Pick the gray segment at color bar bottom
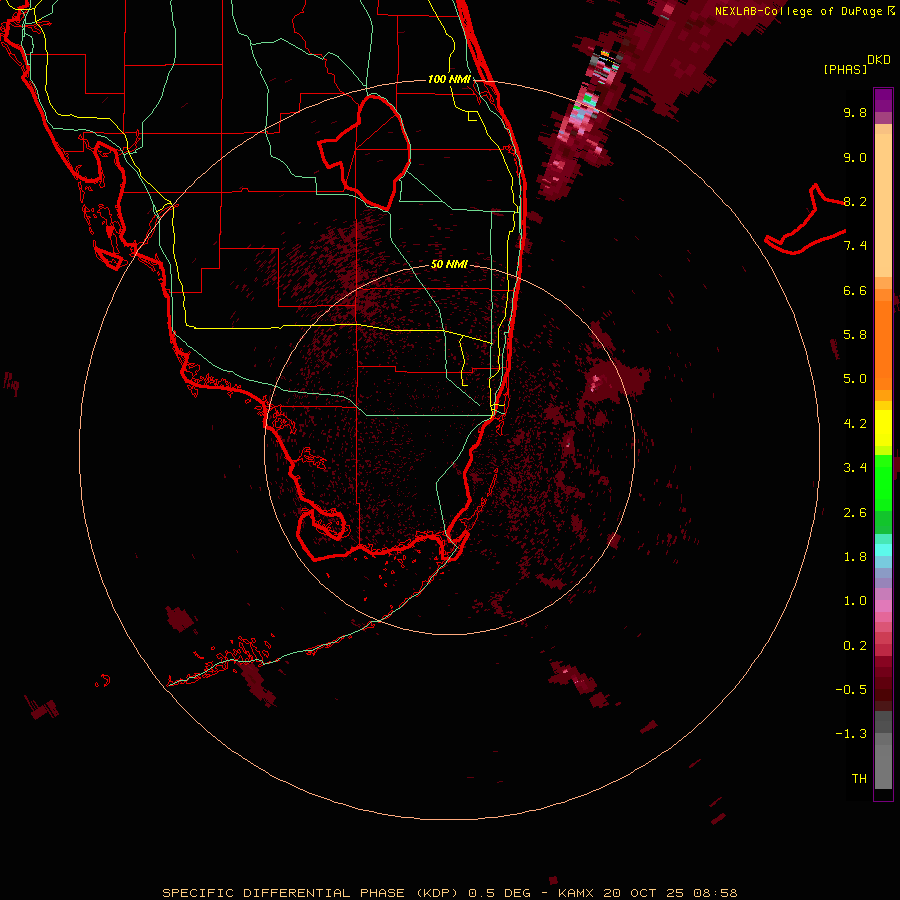Viewport: 900px width, 900px height. pos(883,766)
